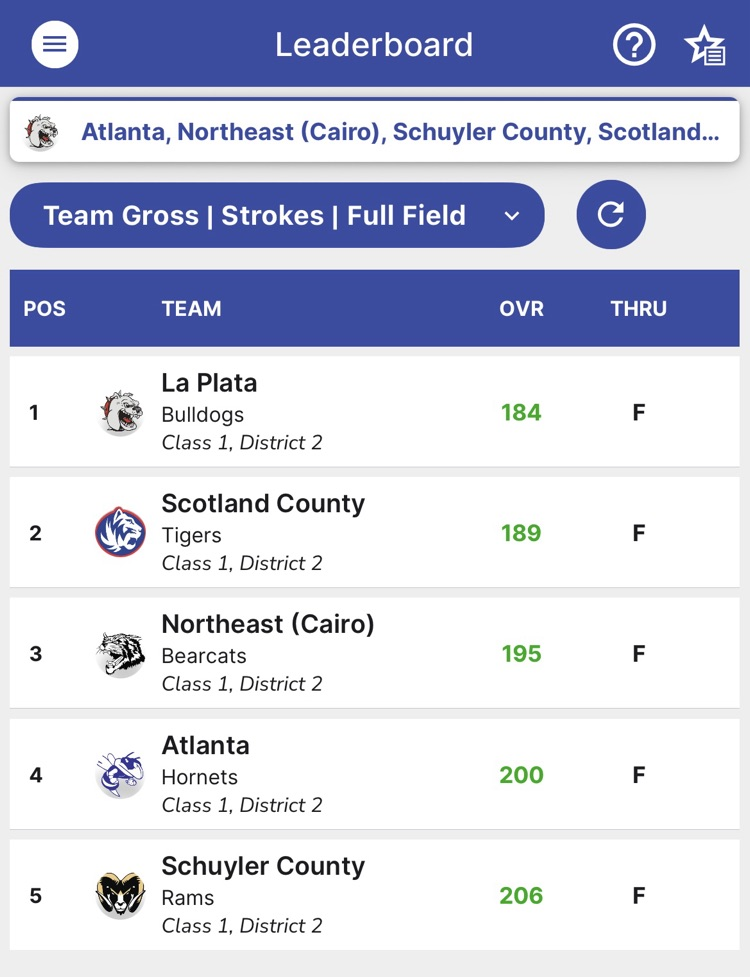Image resolution: width=750 pixels, height=977 pixels.
Task: Click the chevron arrow on leaderboard filter
Action: [512, 216]
